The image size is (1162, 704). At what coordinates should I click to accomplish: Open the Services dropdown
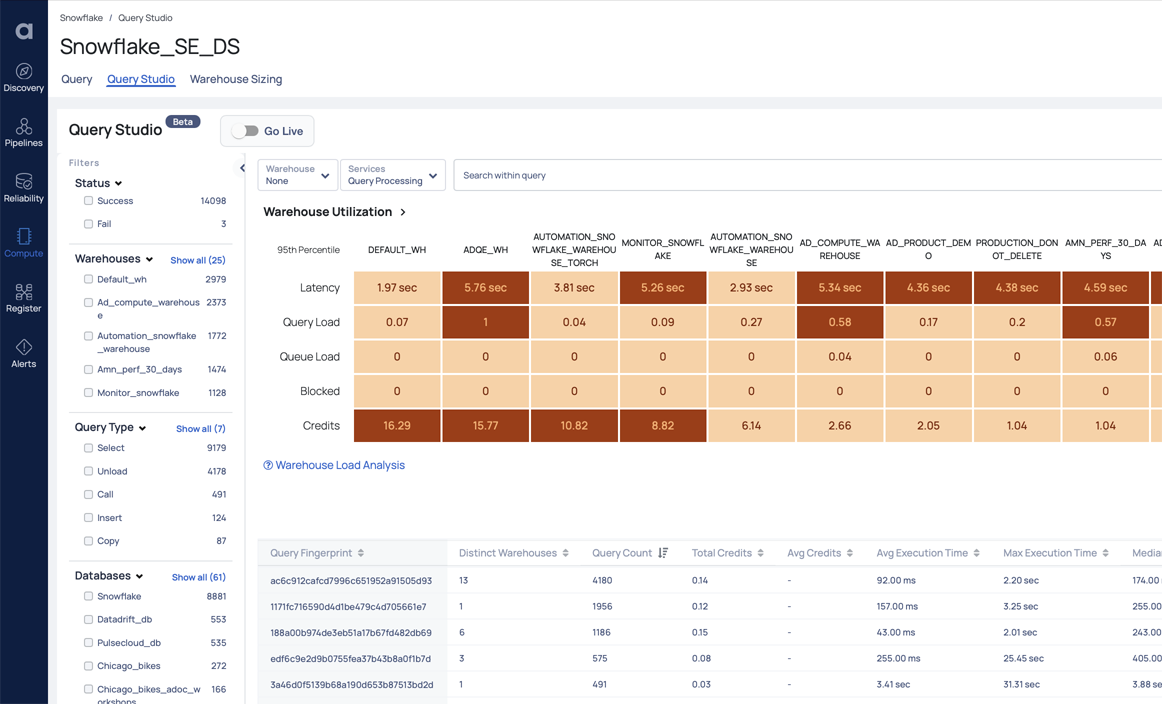point(392,175)
